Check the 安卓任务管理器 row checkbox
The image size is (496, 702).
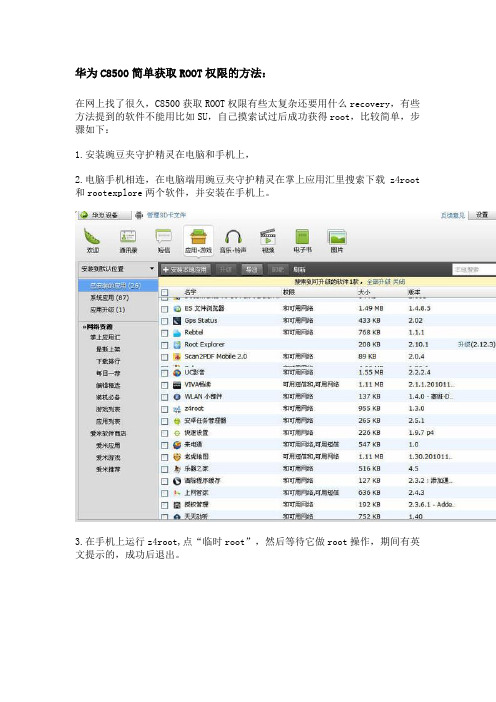(x=165, y=421)
